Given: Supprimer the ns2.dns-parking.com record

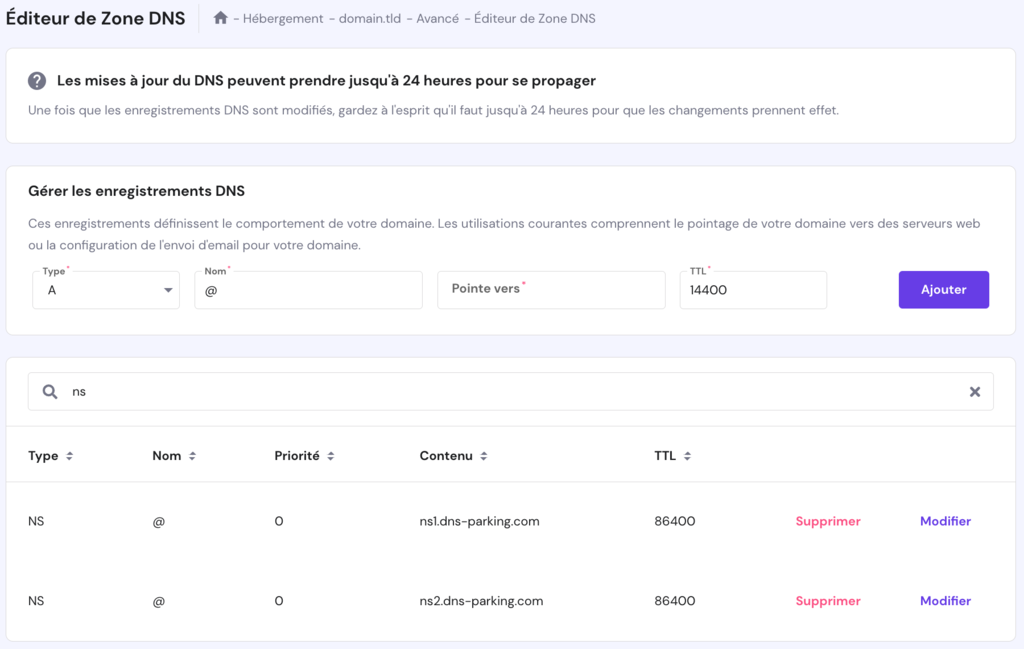Looking at the screenshot, I should point(828,601).
